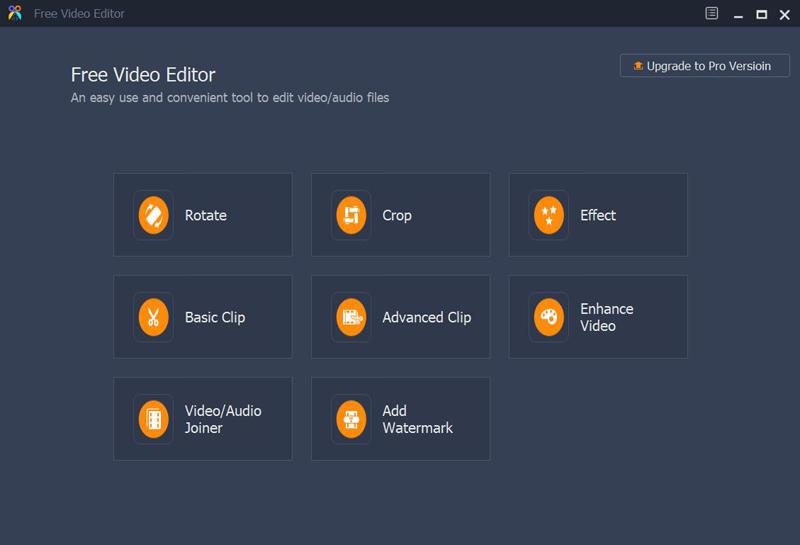The height and width of the screenshot is (545, 800).
Task: Choose the Crop text label
Action: click(396, 215)
